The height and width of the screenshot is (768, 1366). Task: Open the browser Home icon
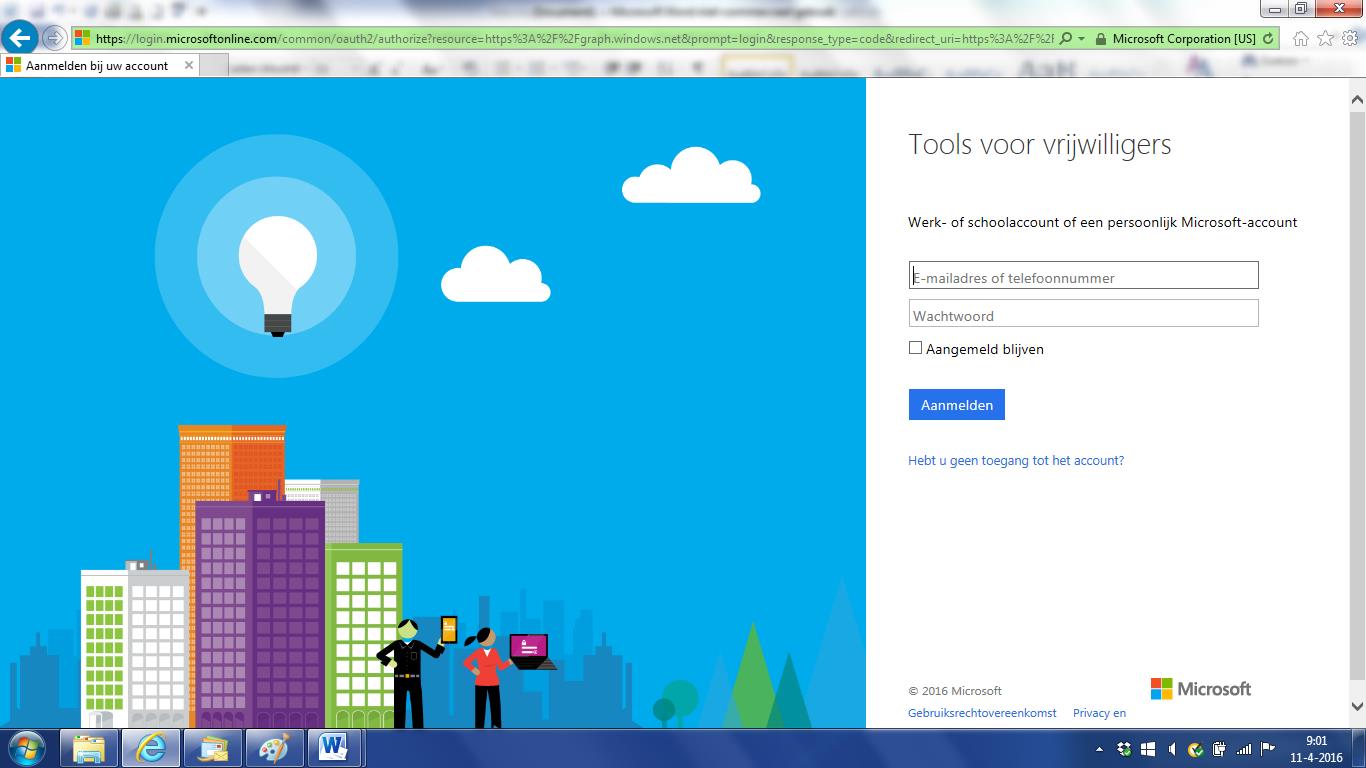pyautogui.click(x=1300, y=39)
